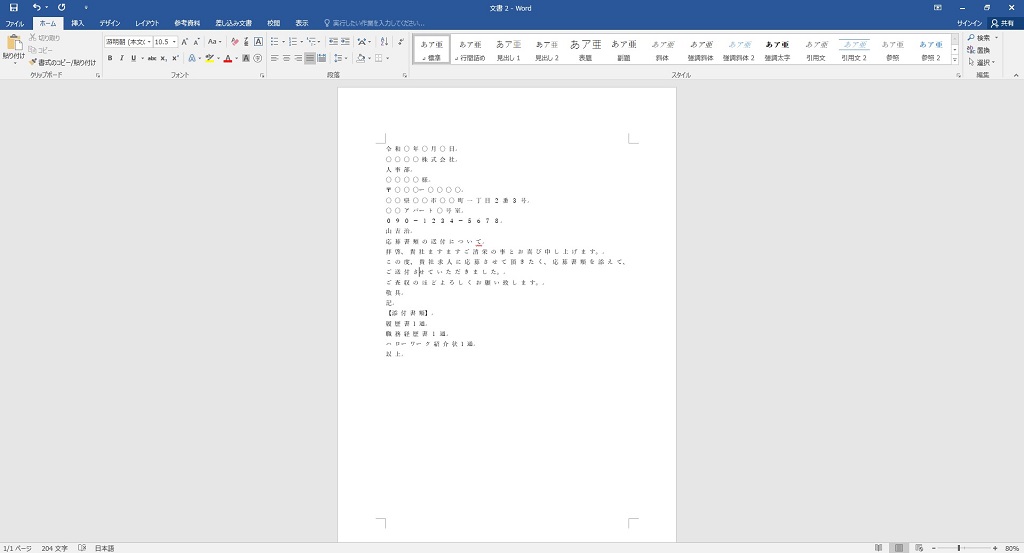
Task: Click the Share (共有) button
Action: 1003,24
